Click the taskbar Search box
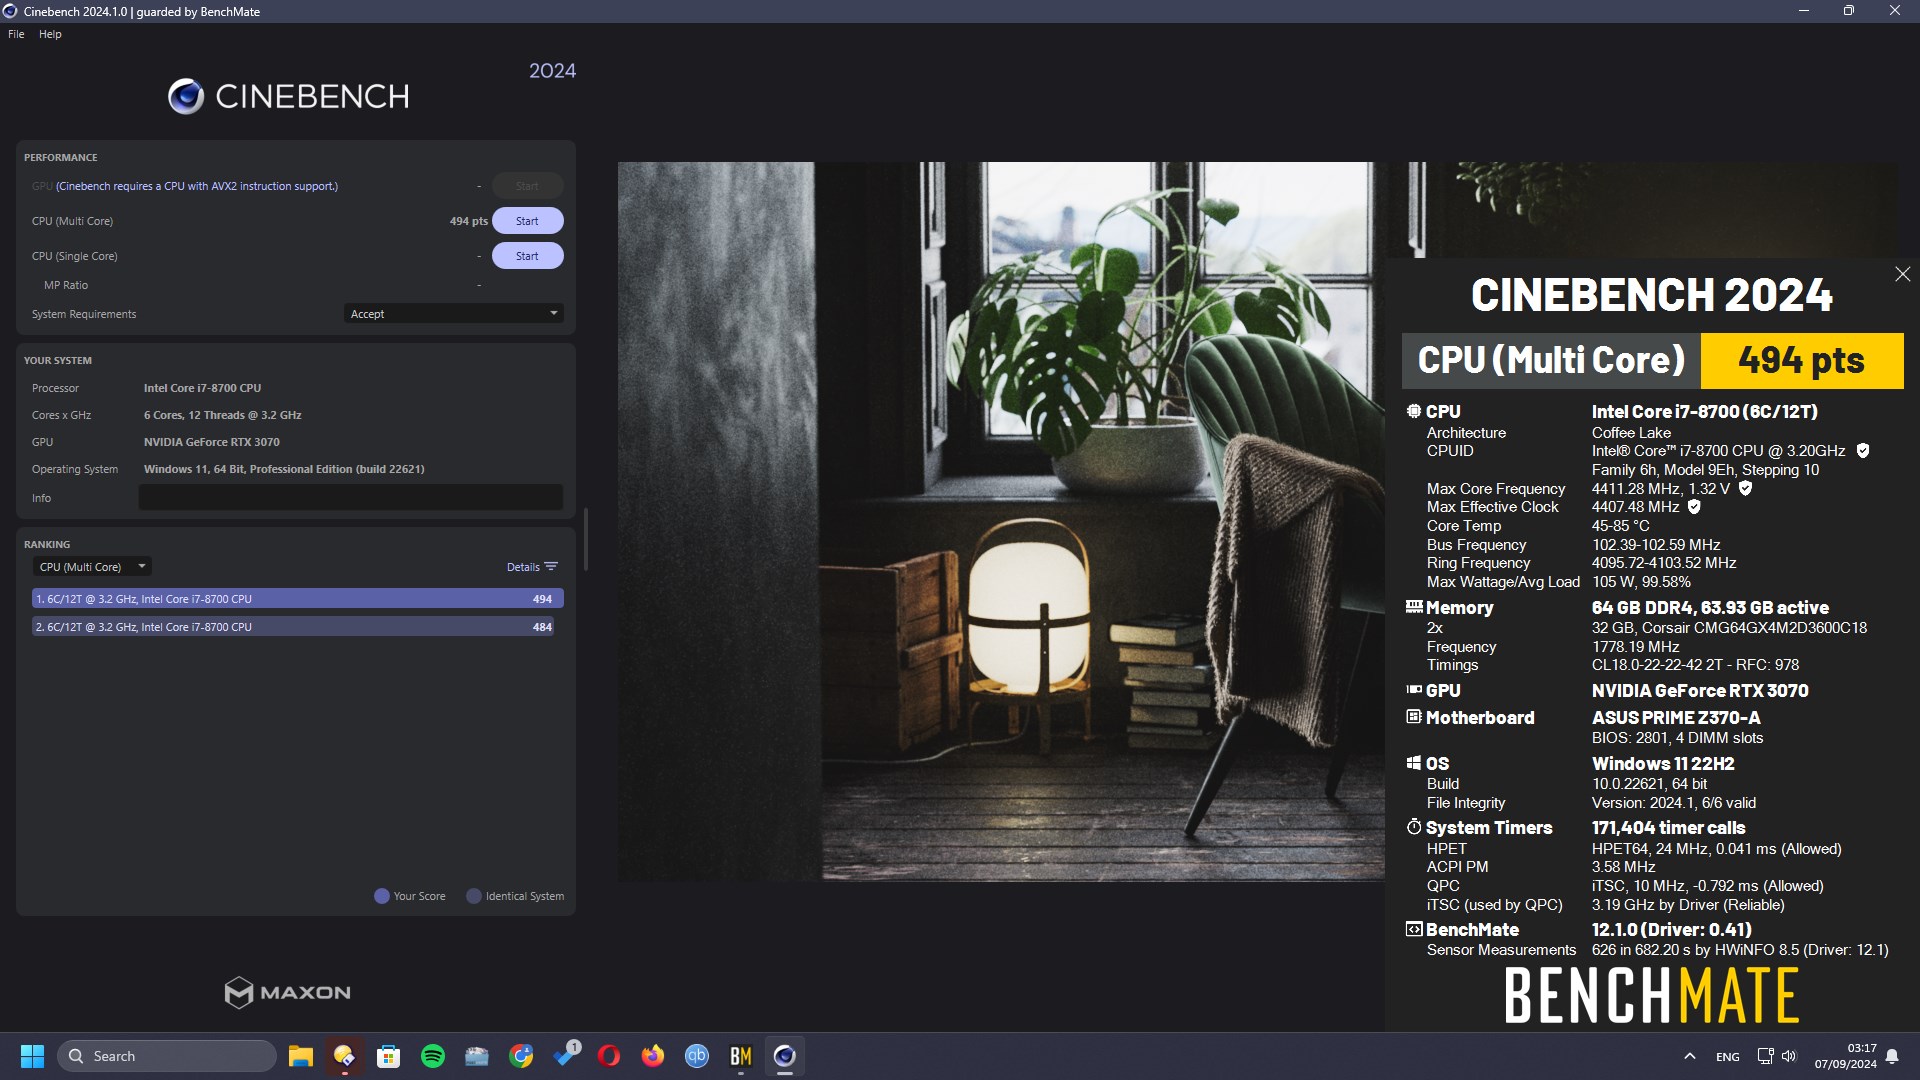Image resolution: width=1920 pixels, height=1080 pixels. click(167, 1056)
